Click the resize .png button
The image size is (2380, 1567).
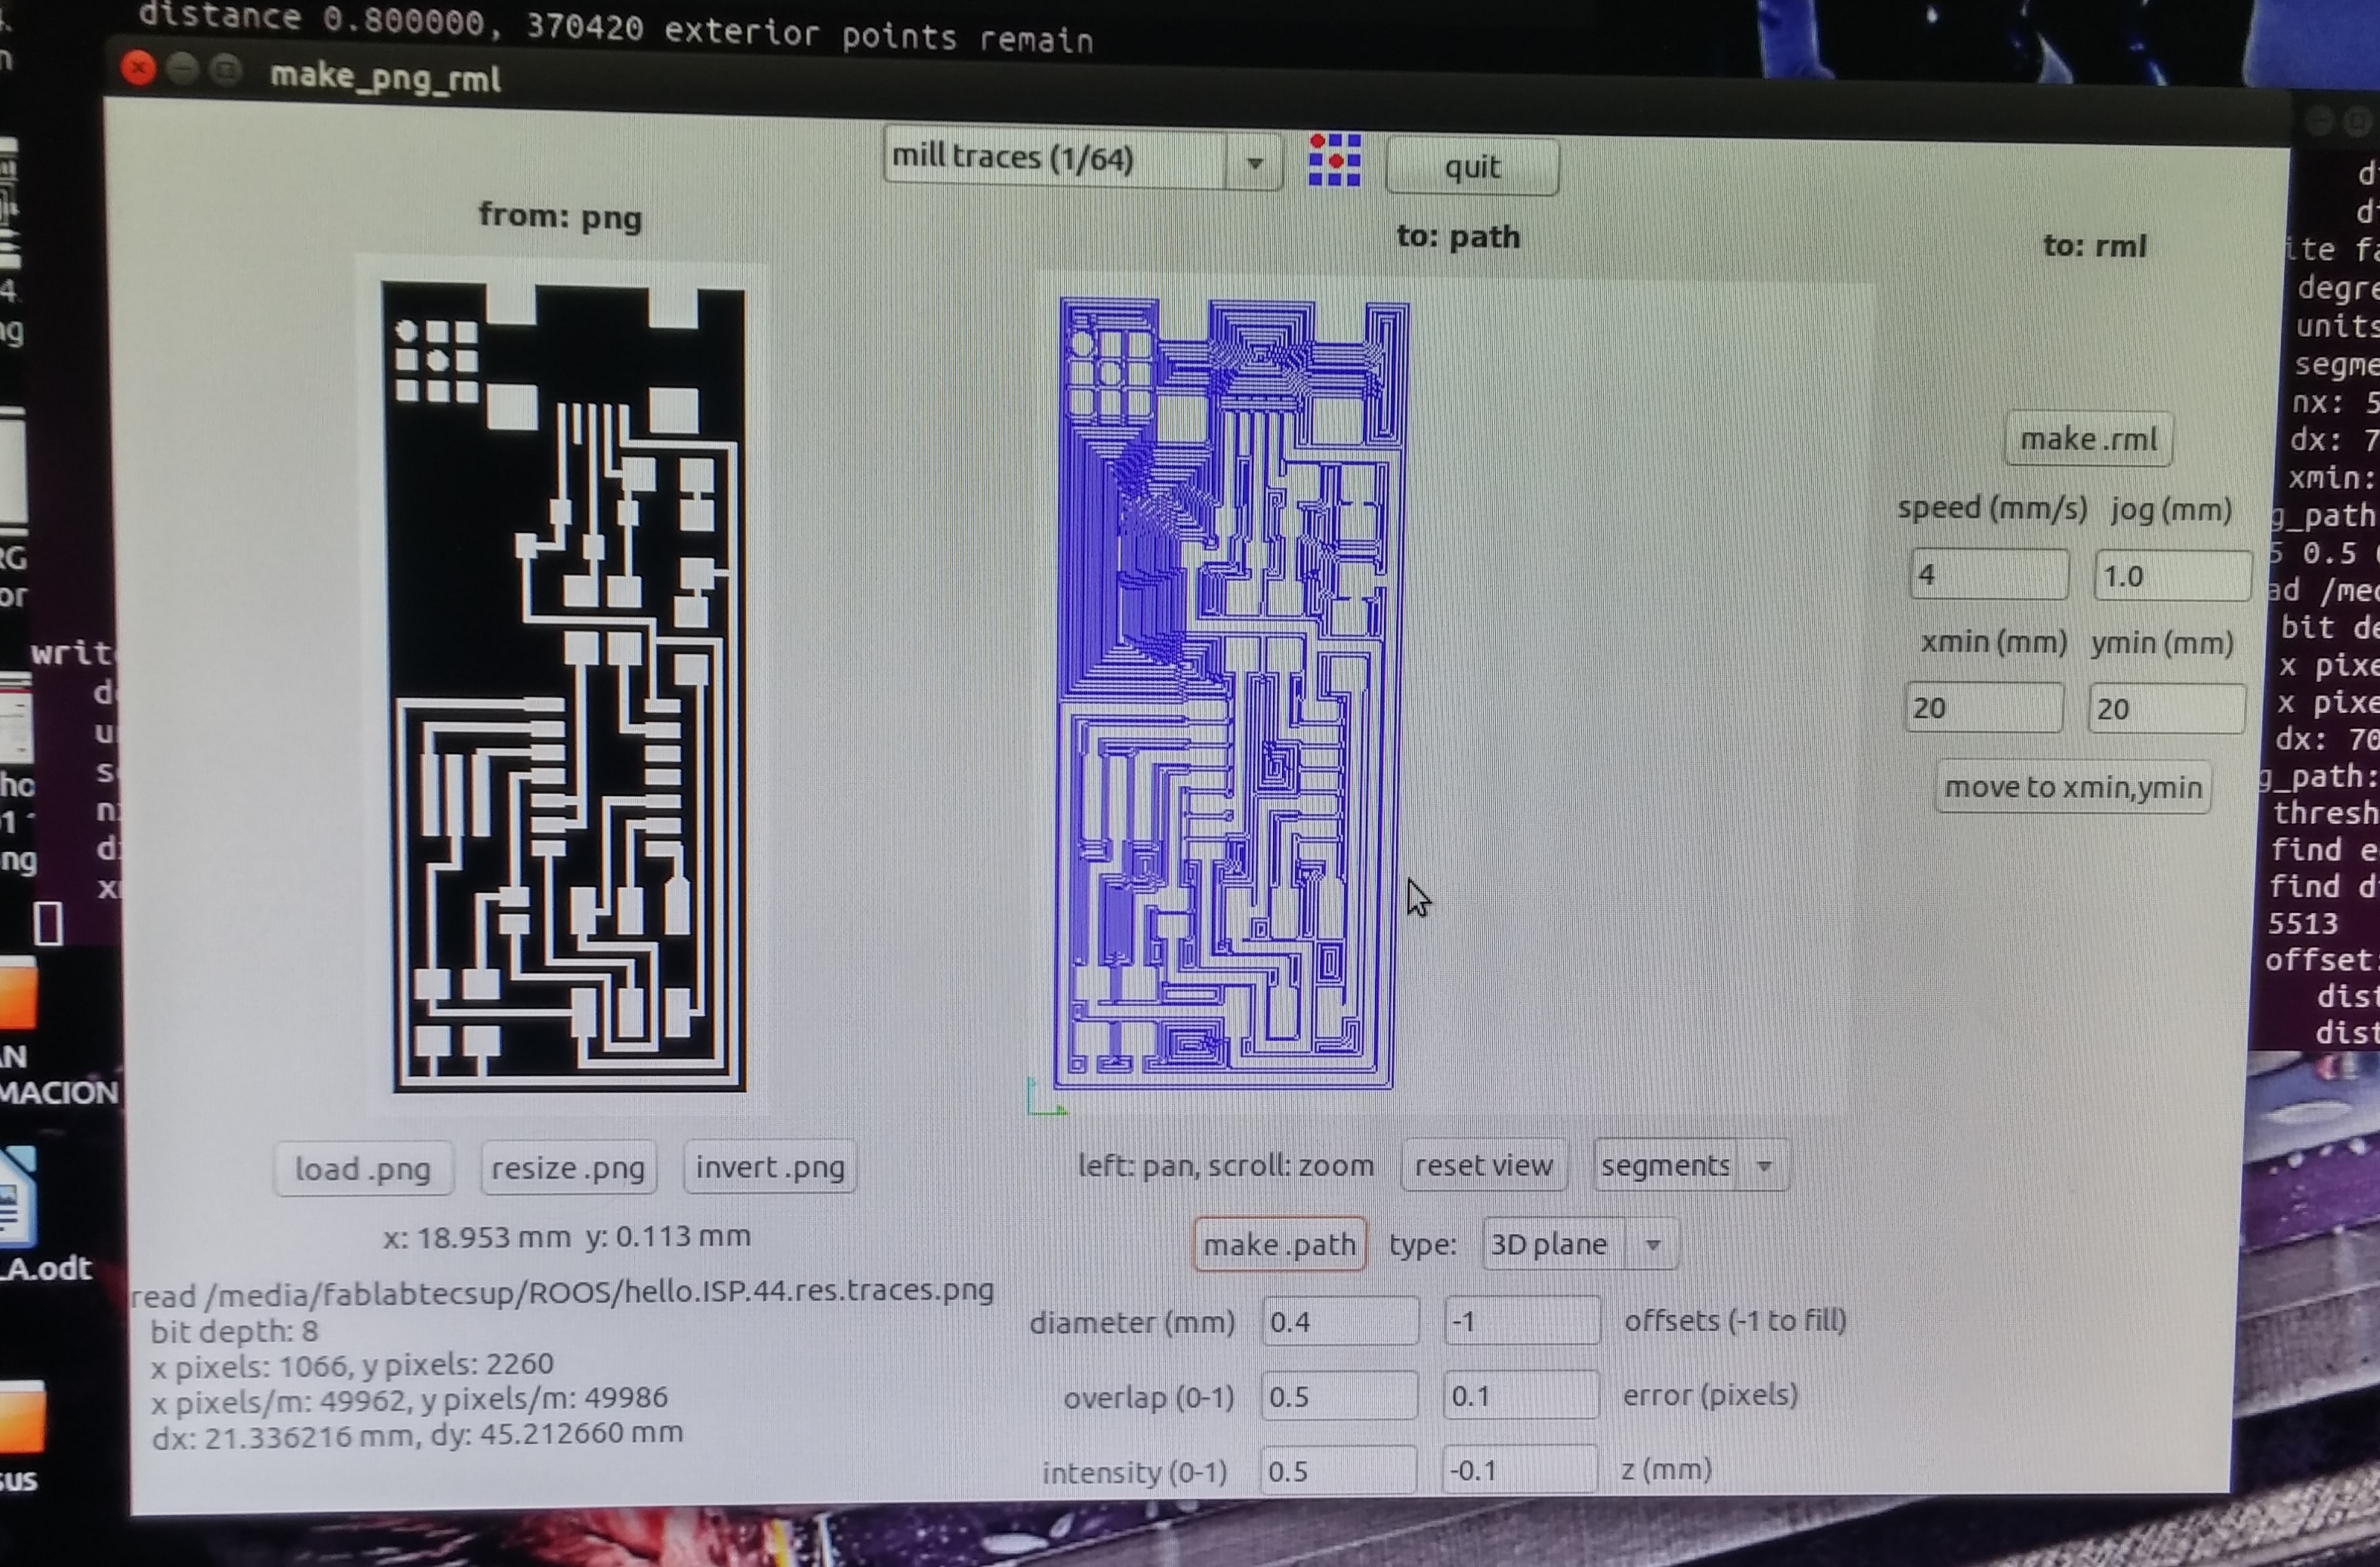[568, 1168]
